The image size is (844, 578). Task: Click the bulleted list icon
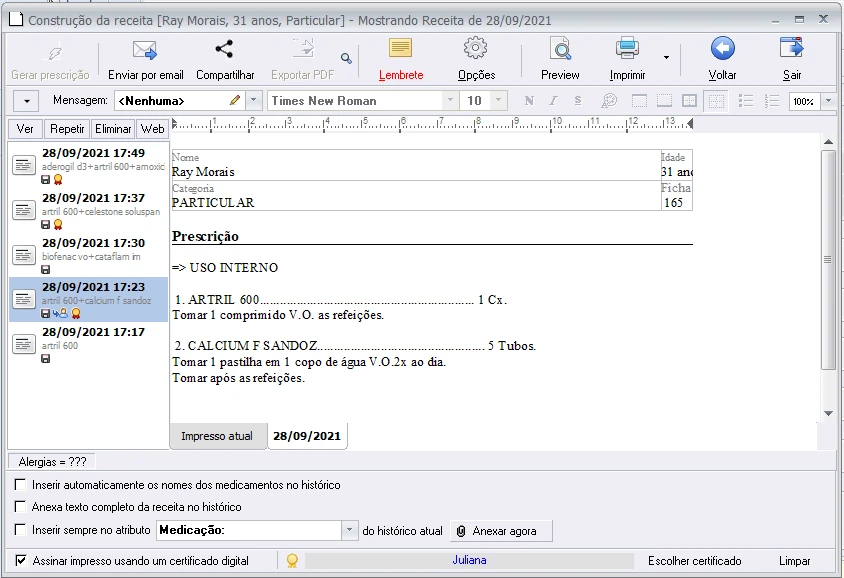745,101
